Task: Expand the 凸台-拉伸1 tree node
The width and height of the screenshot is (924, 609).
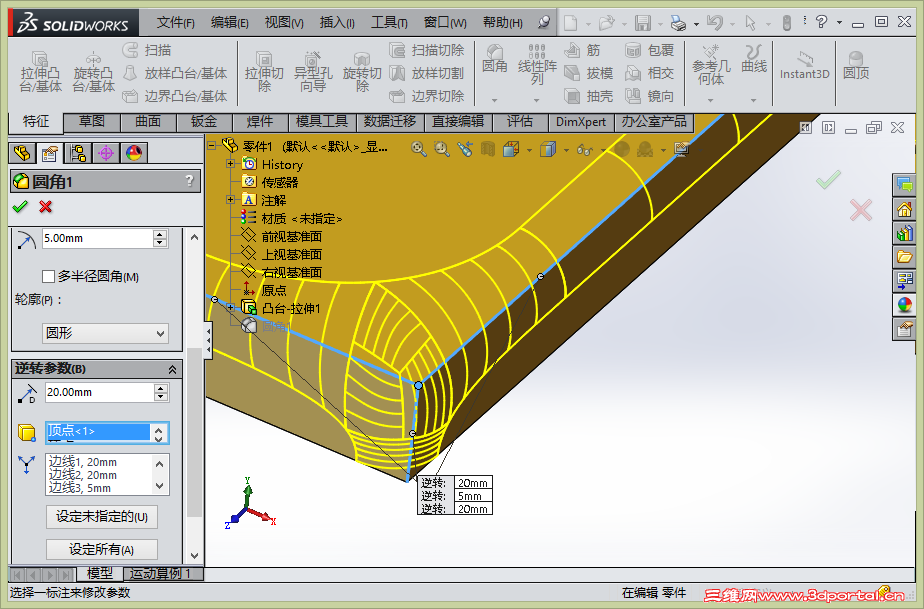Action: [230, 307]
